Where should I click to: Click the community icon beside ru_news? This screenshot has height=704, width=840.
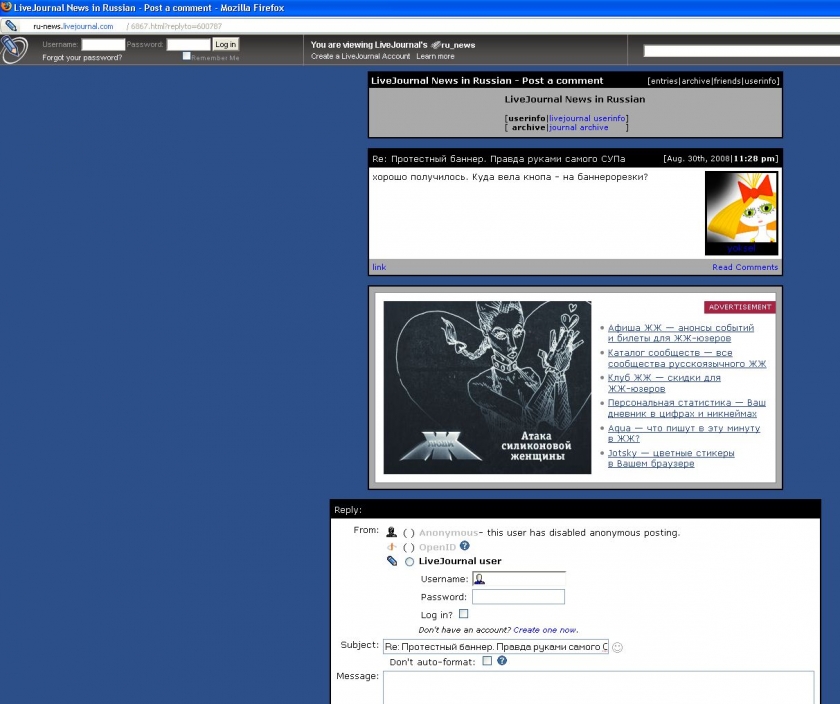click(436, 45)
